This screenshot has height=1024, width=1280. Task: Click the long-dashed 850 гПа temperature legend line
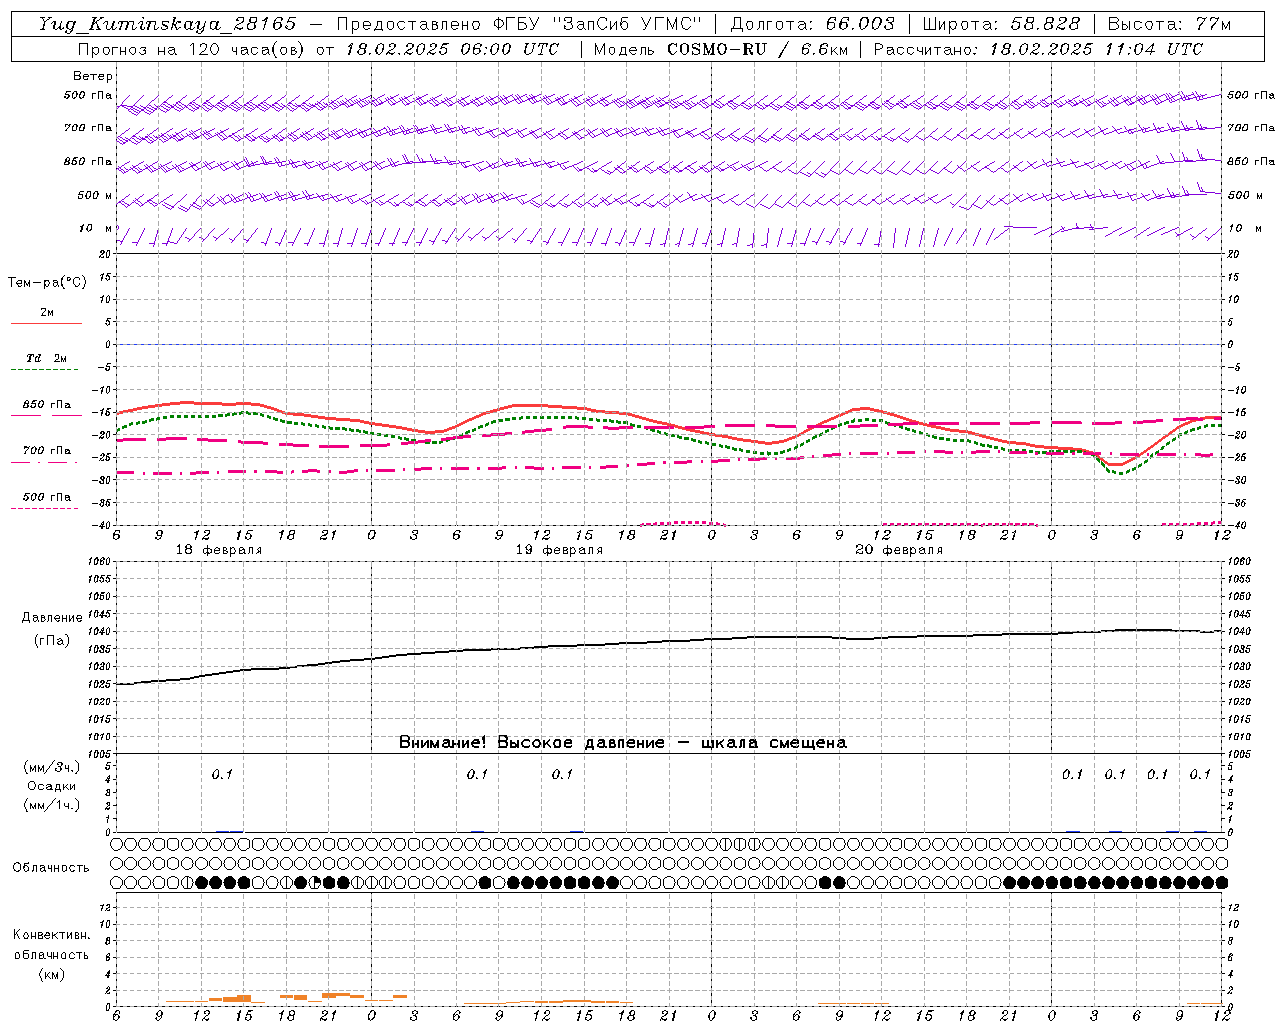[46, 415]
